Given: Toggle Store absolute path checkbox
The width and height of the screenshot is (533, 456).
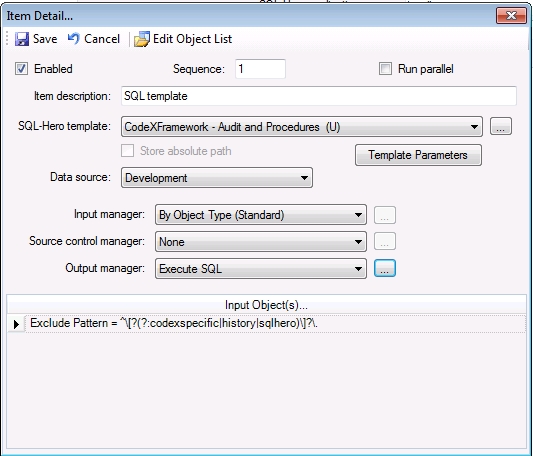Looking at the screenshot, I should (127, 151).
